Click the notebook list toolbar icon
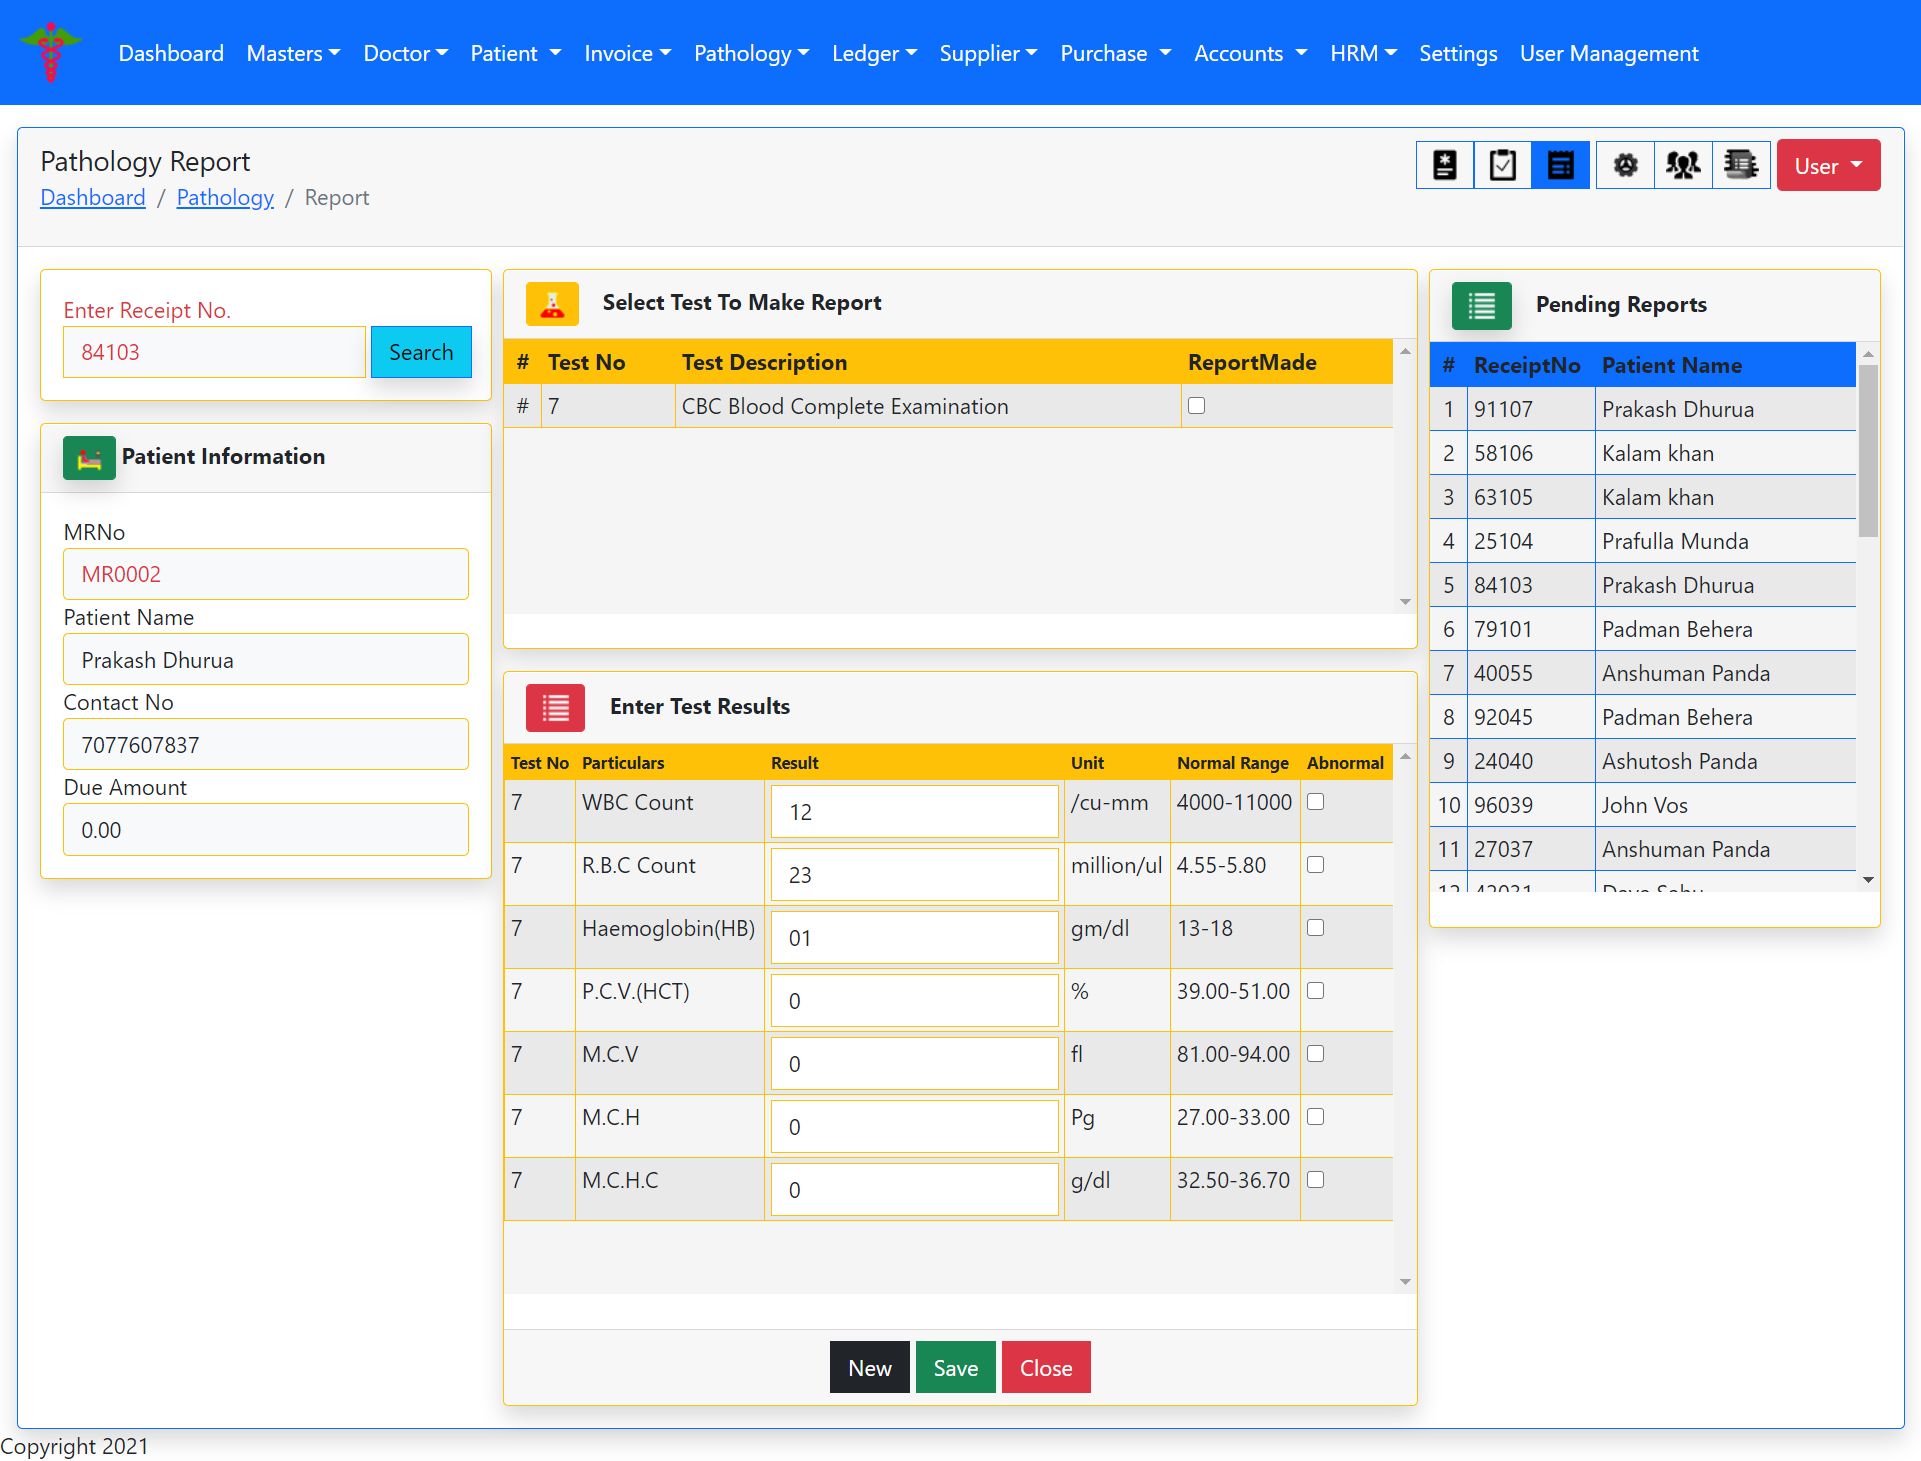The height and width of the screenshot is (1461, 1921). (1741, 165)
